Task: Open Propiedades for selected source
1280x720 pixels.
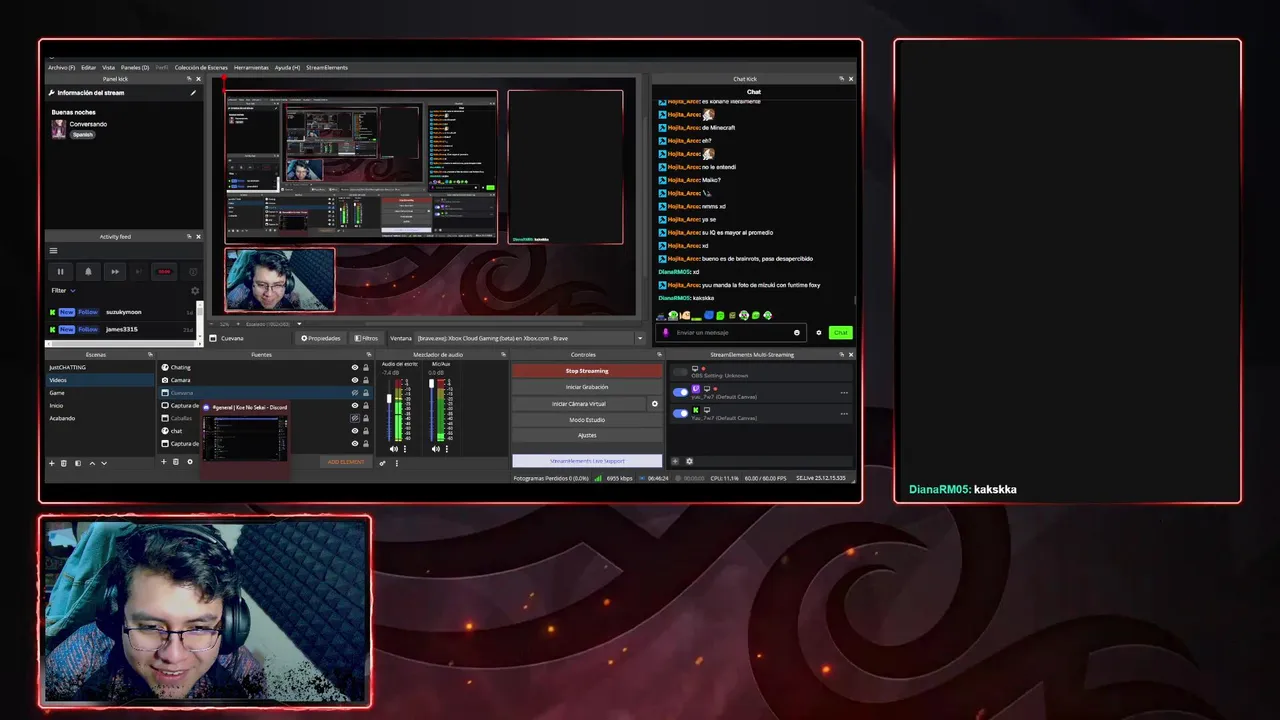Action: (x=321, y=338)
